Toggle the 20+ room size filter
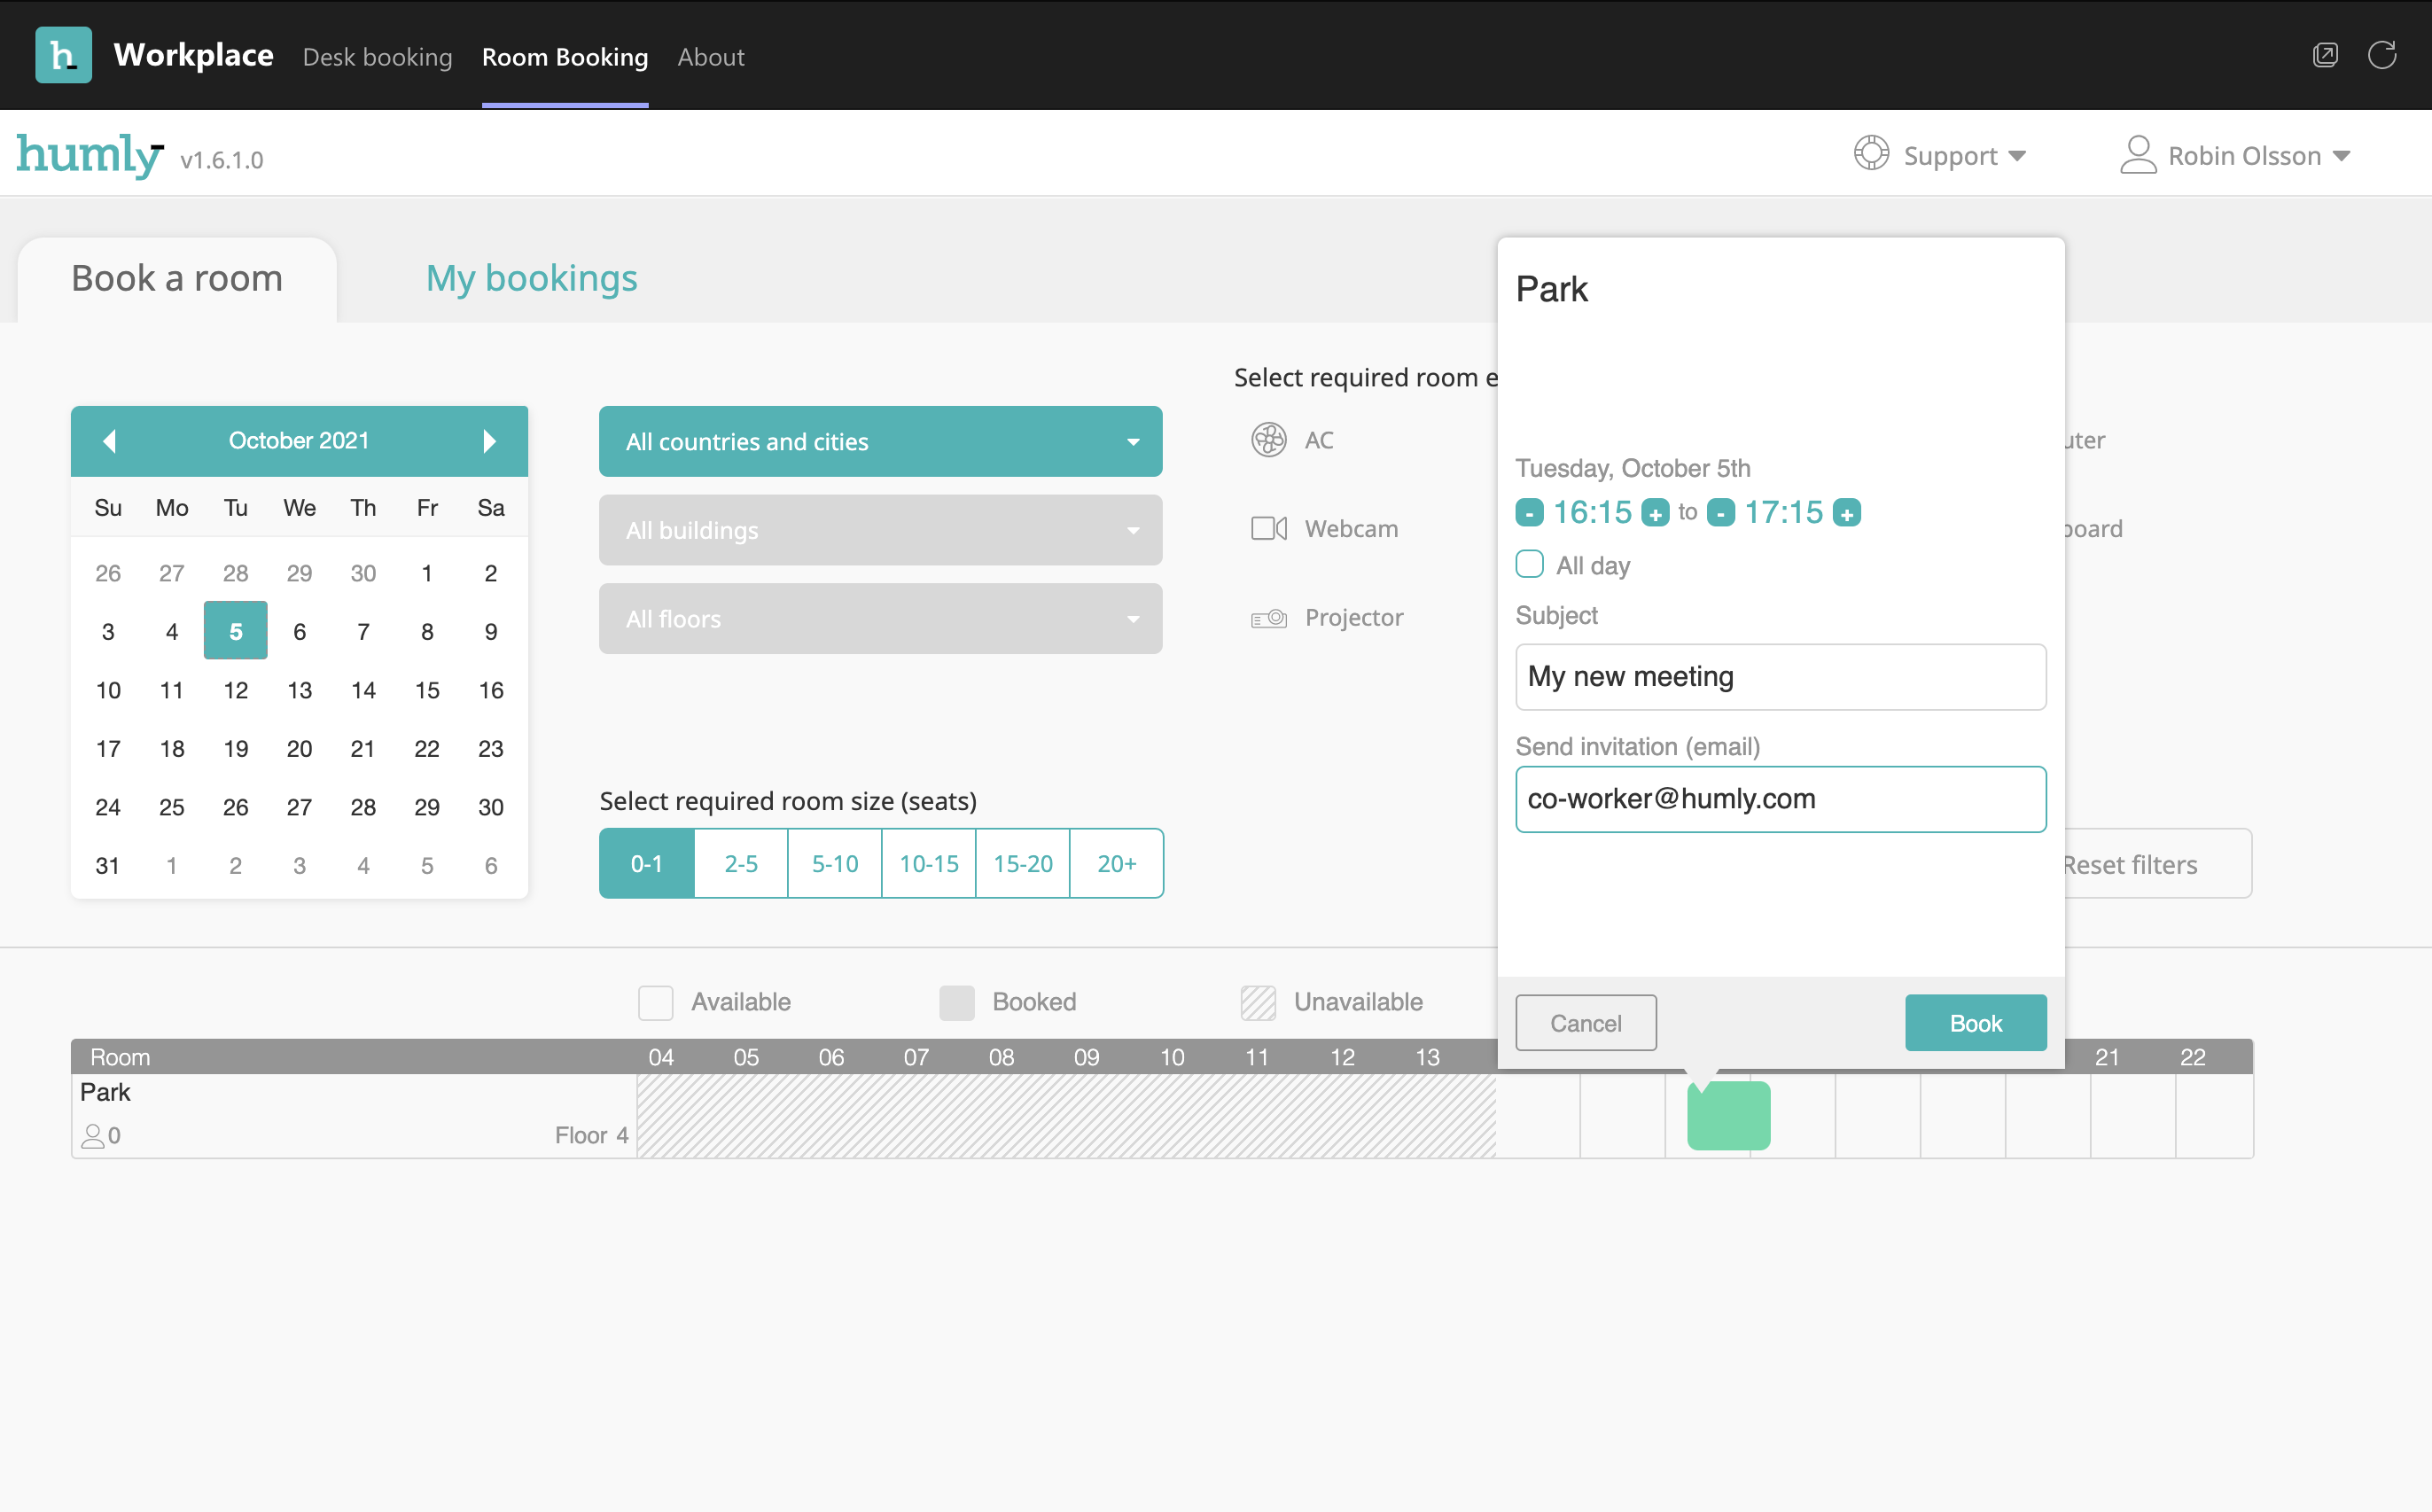Image resolution: width=2432 pixels, height=1512 pixels. [1116, 863]
